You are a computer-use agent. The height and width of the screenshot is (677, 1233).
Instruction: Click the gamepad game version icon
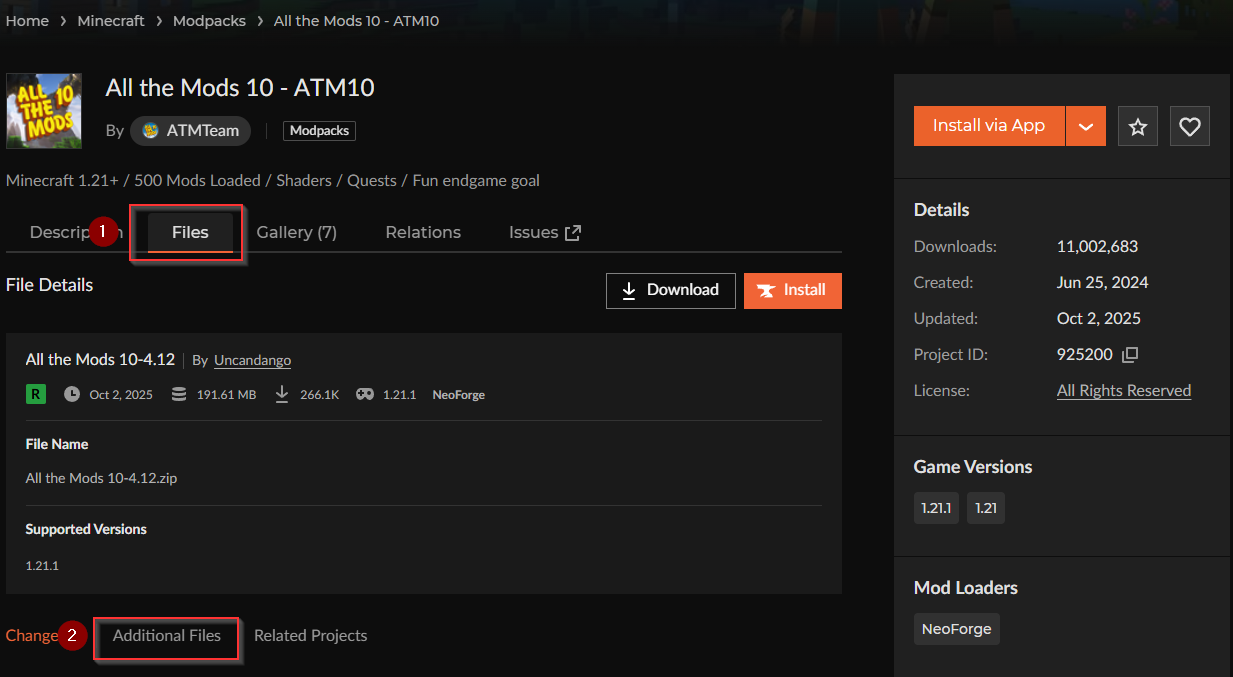[x=365, y=394]
